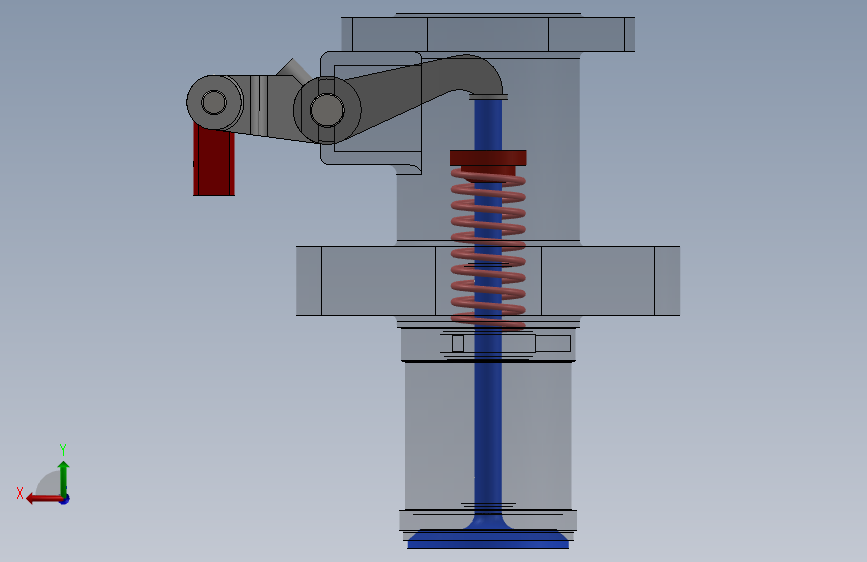Select the roller pin above the red pushrod

[213, 103]
